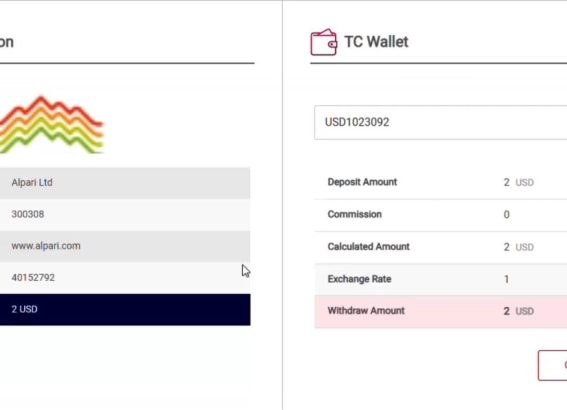Viewport: 567px width, 410px height.
Task: Click the Deposit Amount value 2 USD
Action: point(519,182)
